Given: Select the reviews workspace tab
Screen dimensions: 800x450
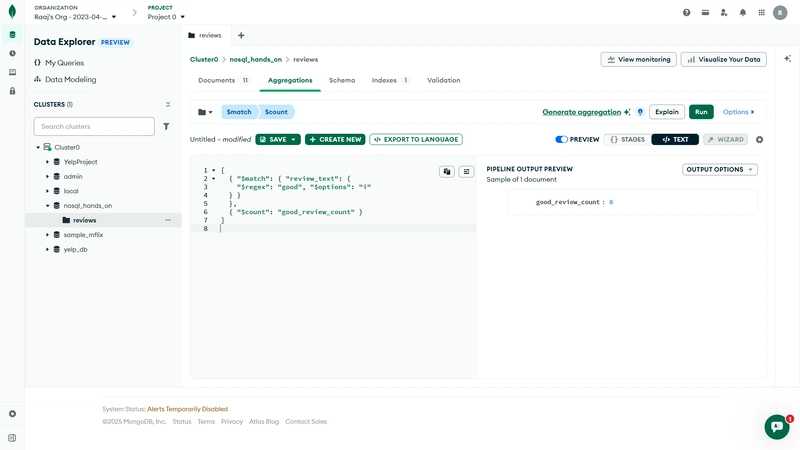Looking at the screenshot, I should click(x=206, y=35).
